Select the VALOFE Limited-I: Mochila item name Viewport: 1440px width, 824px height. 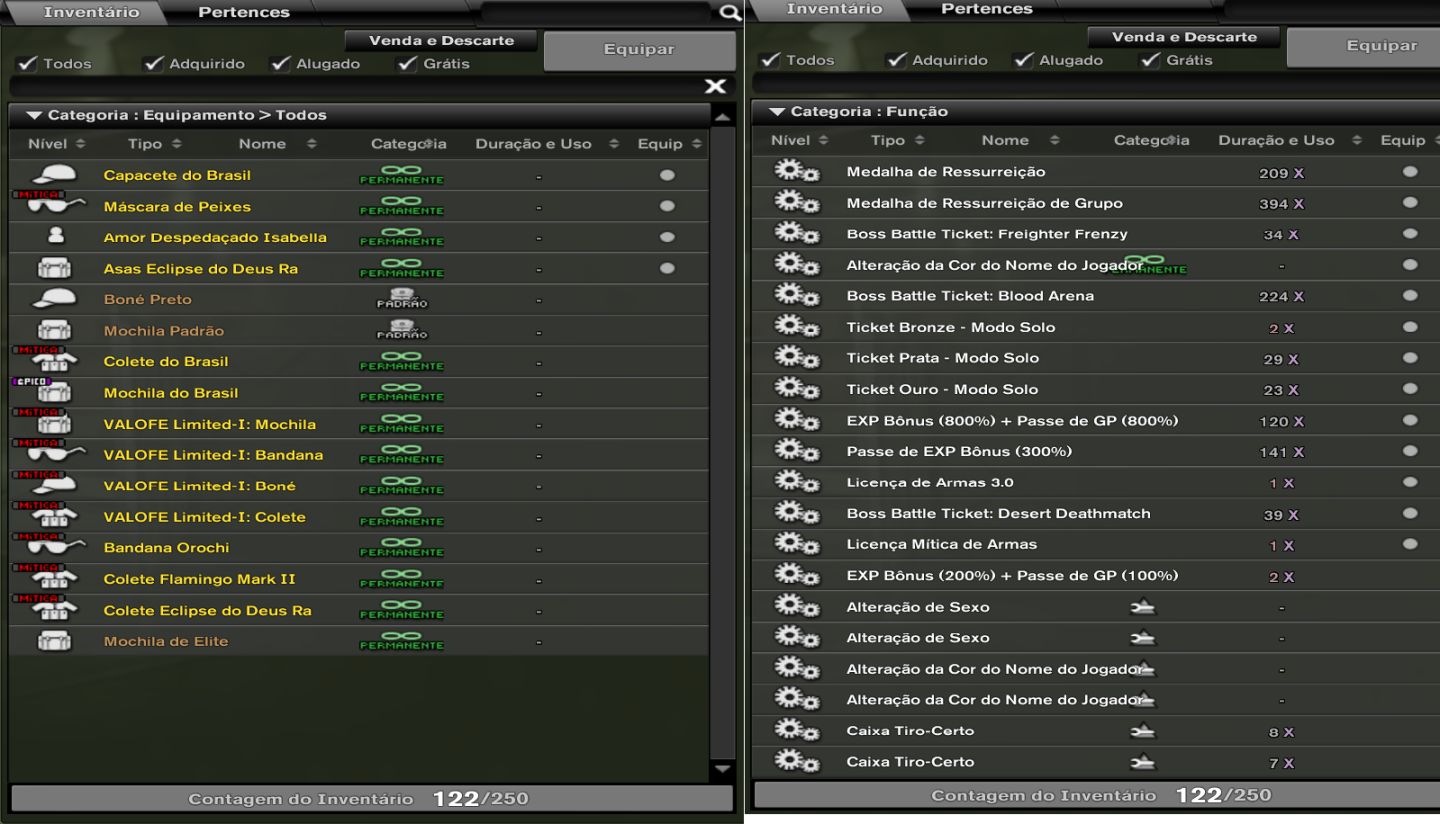(210, 424)
